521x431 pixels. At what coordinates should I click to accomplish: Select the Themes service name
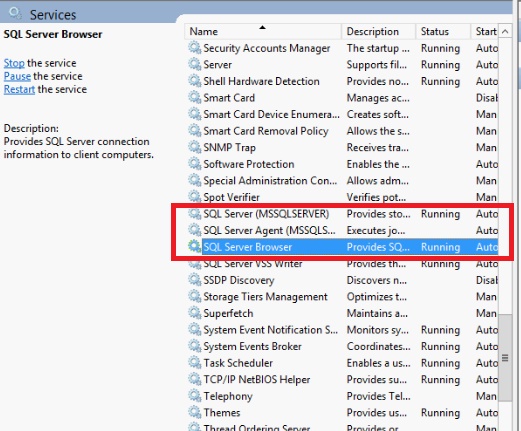point(222,412)
